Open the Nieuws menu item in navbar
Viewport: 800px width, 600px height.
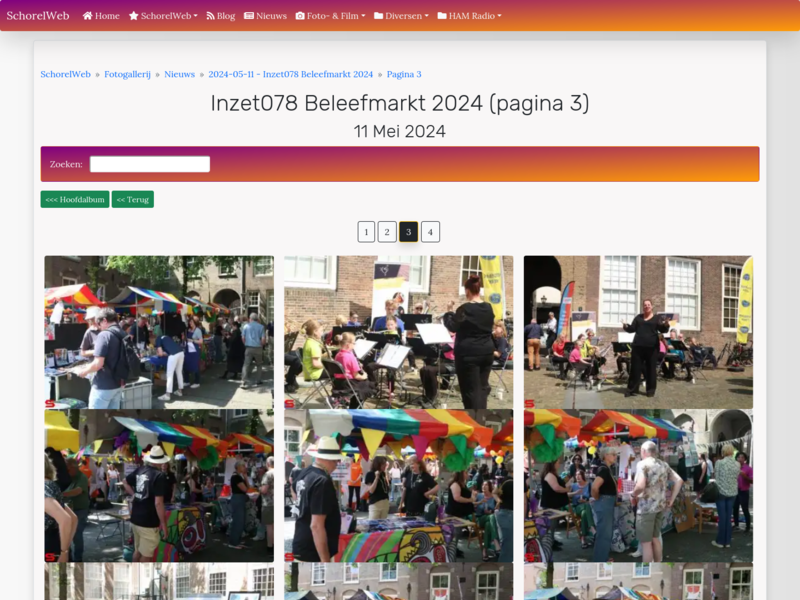[265, 16]
